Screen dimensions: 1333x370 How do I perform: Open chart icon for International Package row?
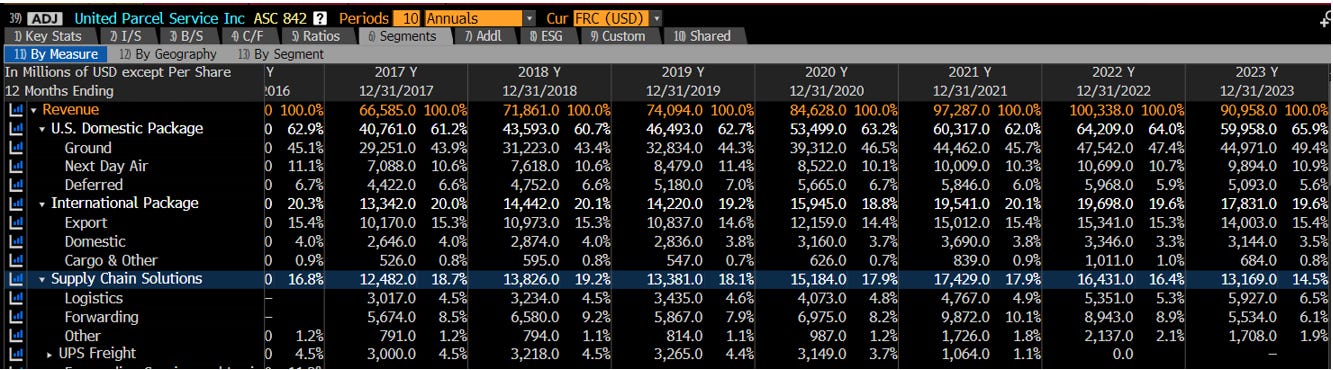[15, 204]
